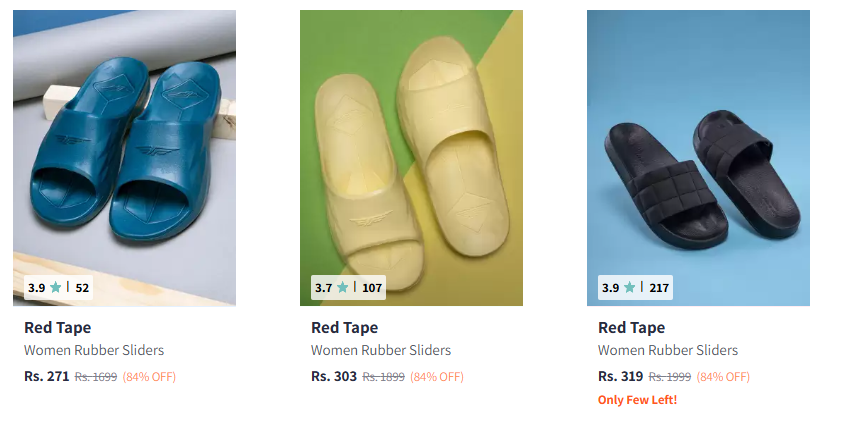842x424 pixels.
Task: Open Red Tape brand link for Rs. 319 product
Action: (632, 327)
